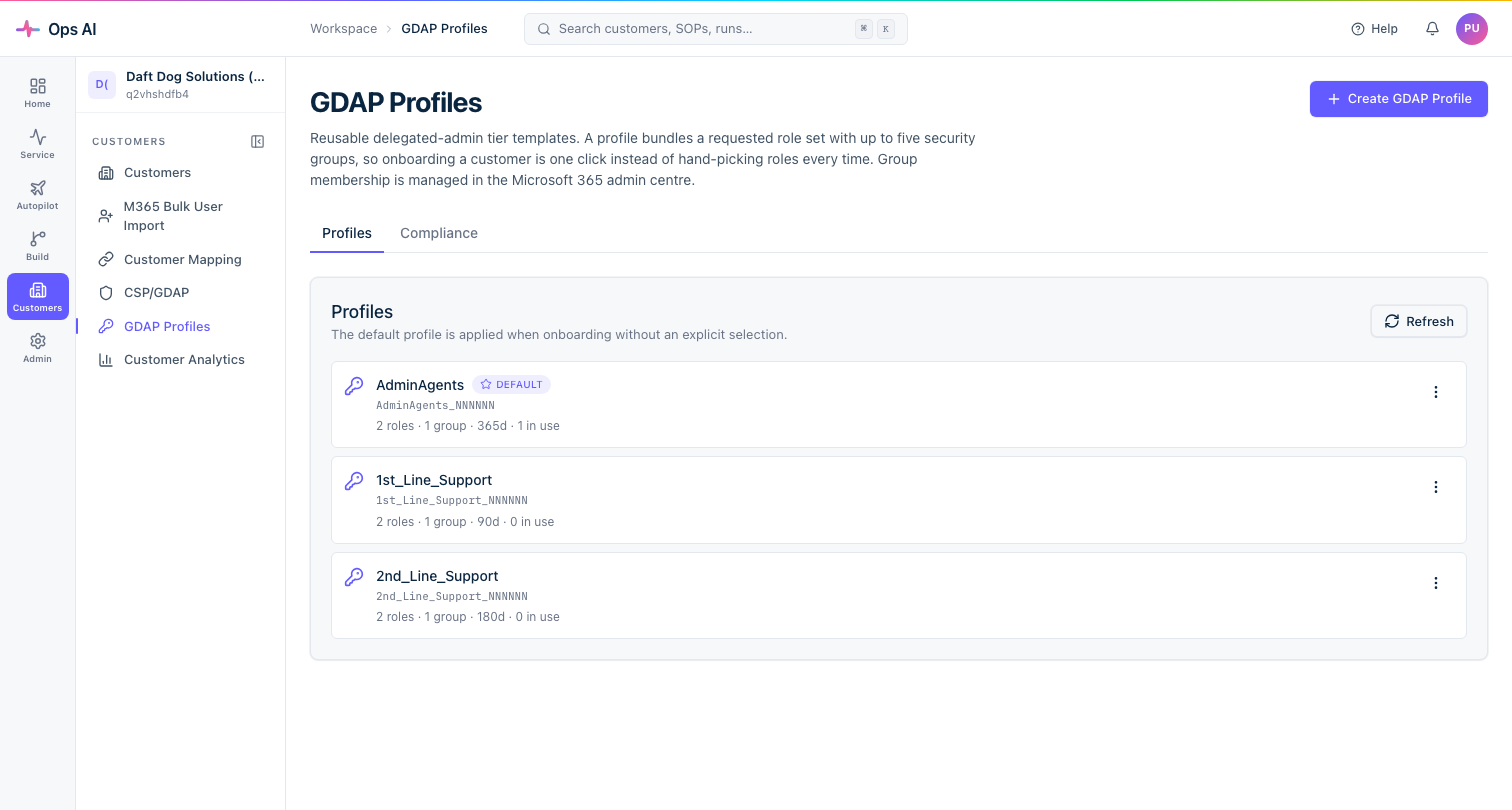
Task: Go to Workspace breadcrumb
Action: point(344,29)
